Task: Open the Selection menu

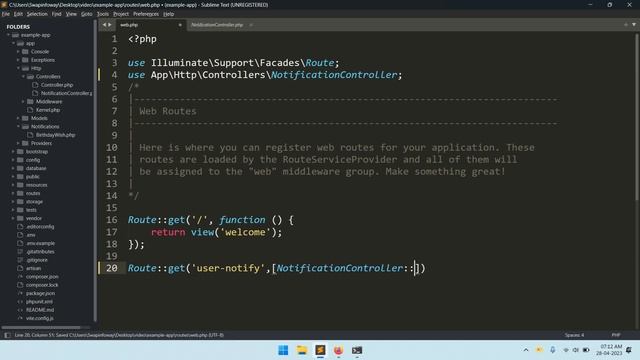Action: [x=37, y=14]
